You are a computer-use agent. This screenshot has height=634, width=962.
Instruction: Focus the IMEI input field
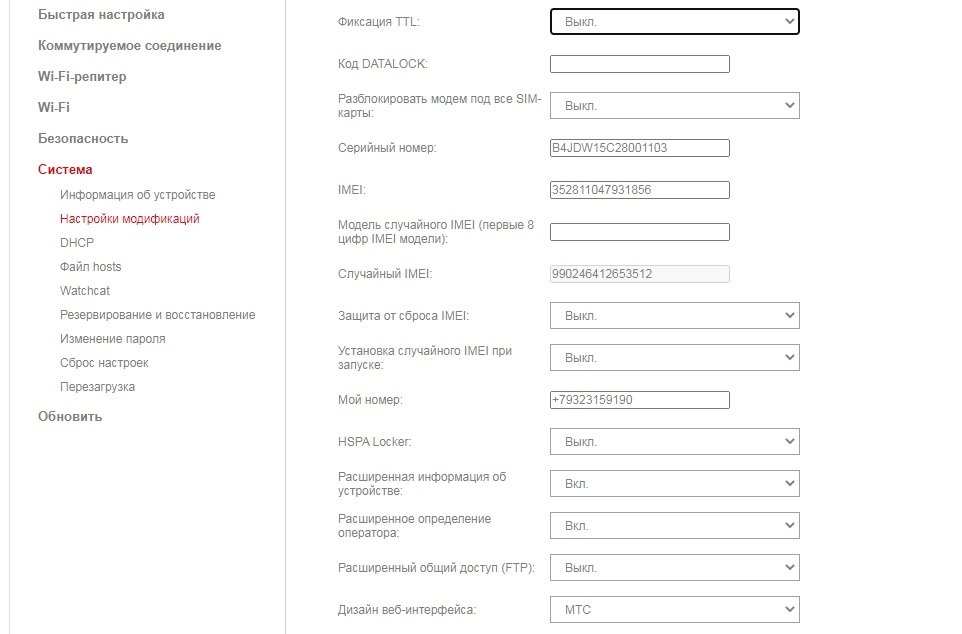pos(640,190)
